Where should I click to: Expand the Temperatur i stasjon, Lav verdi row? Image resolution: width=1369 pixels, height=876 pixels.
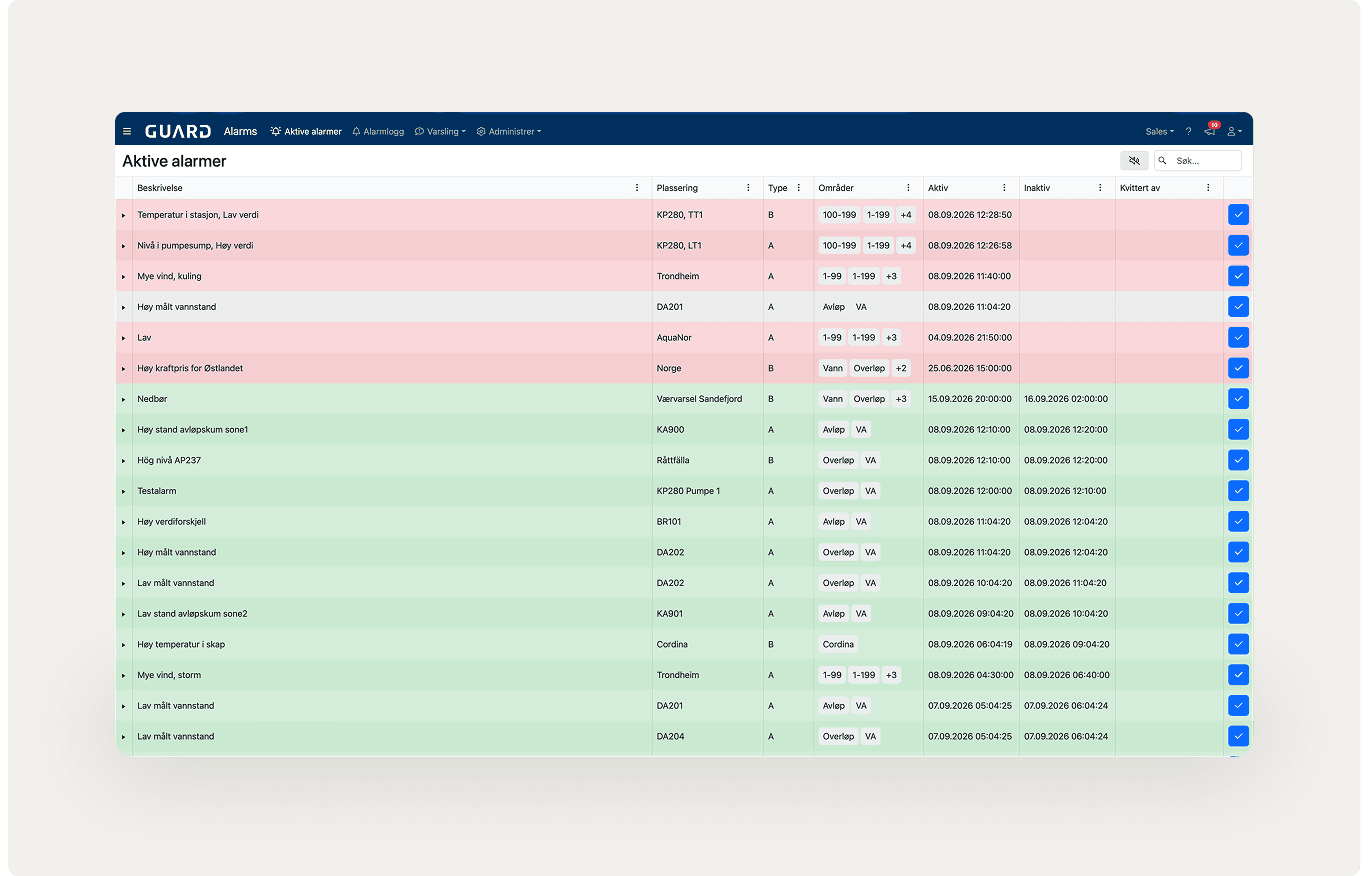(124, 215)
